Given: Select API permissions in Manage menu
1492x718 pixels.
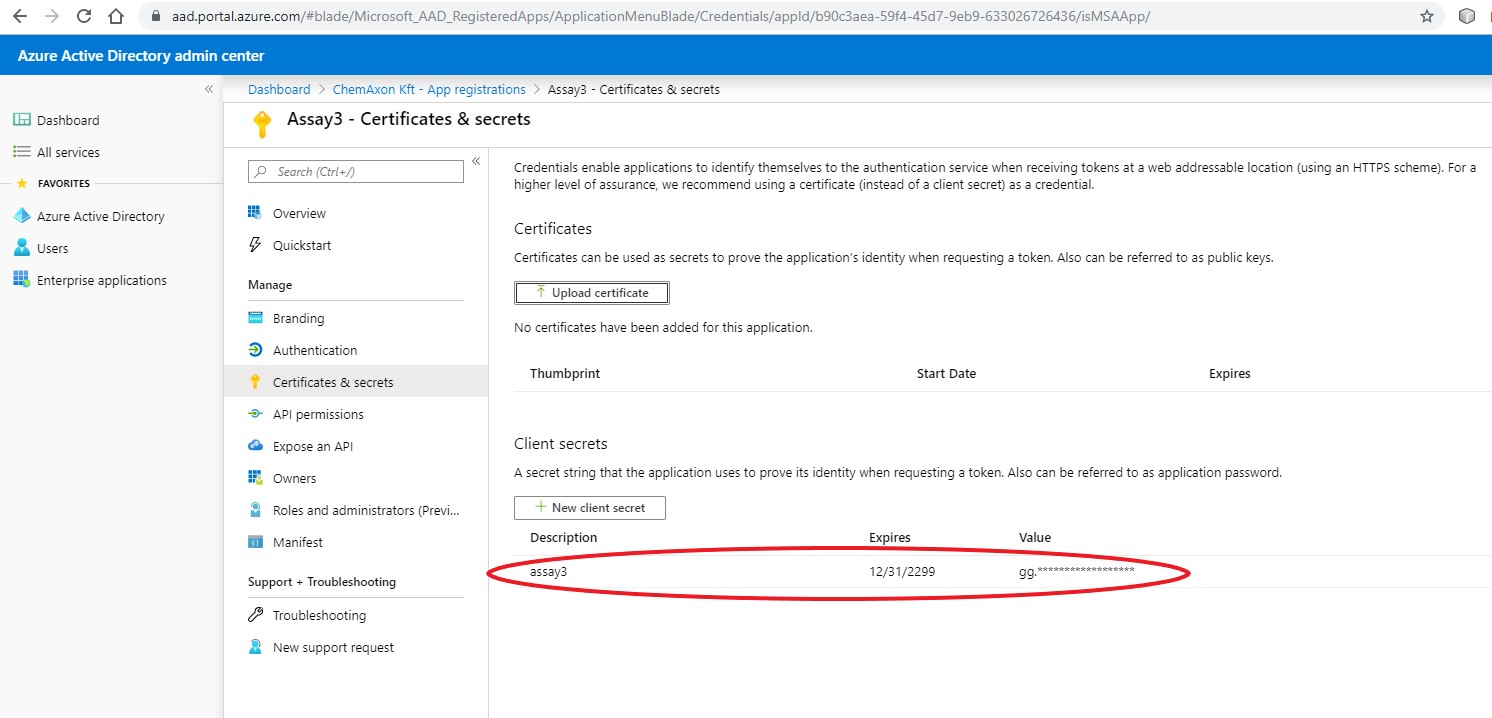Looking at the screenshot, I should pos(318,414).
